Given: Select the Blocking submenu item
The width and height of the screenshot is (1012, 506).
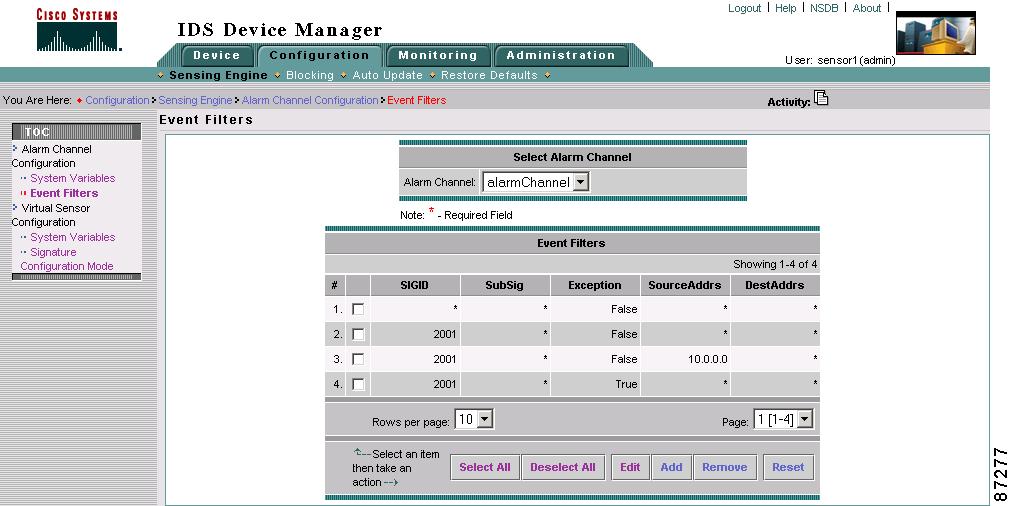Looking at the screenshot, I should (x=309, y=75).
